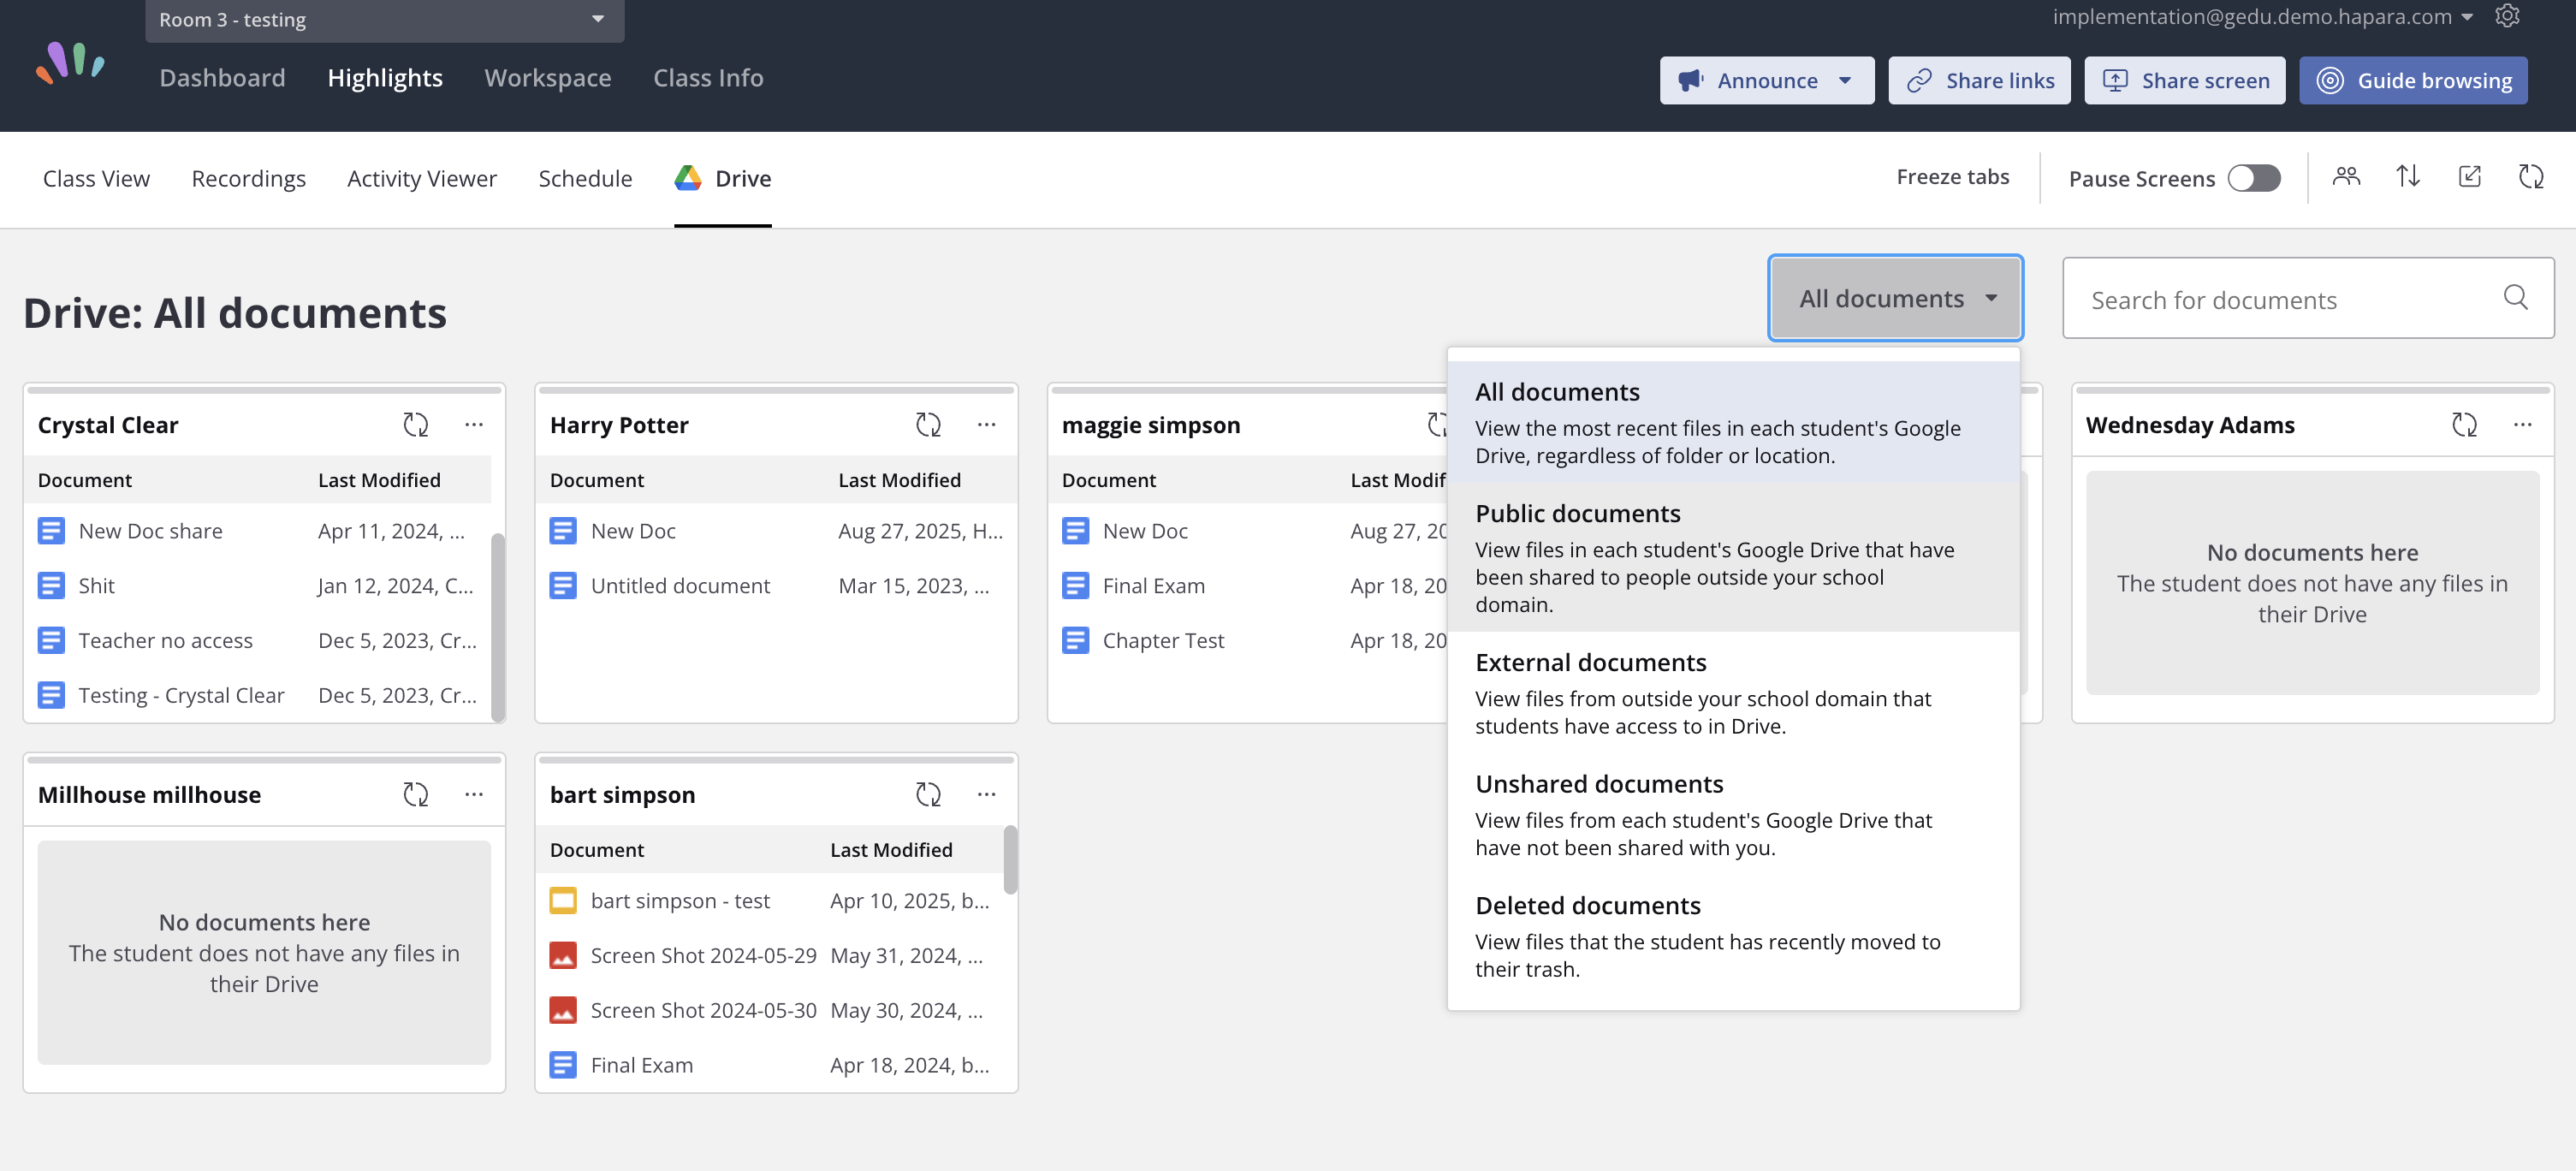Refresh maggie simpson's documents
Screen dimensions: 2576x1171
1438,425
